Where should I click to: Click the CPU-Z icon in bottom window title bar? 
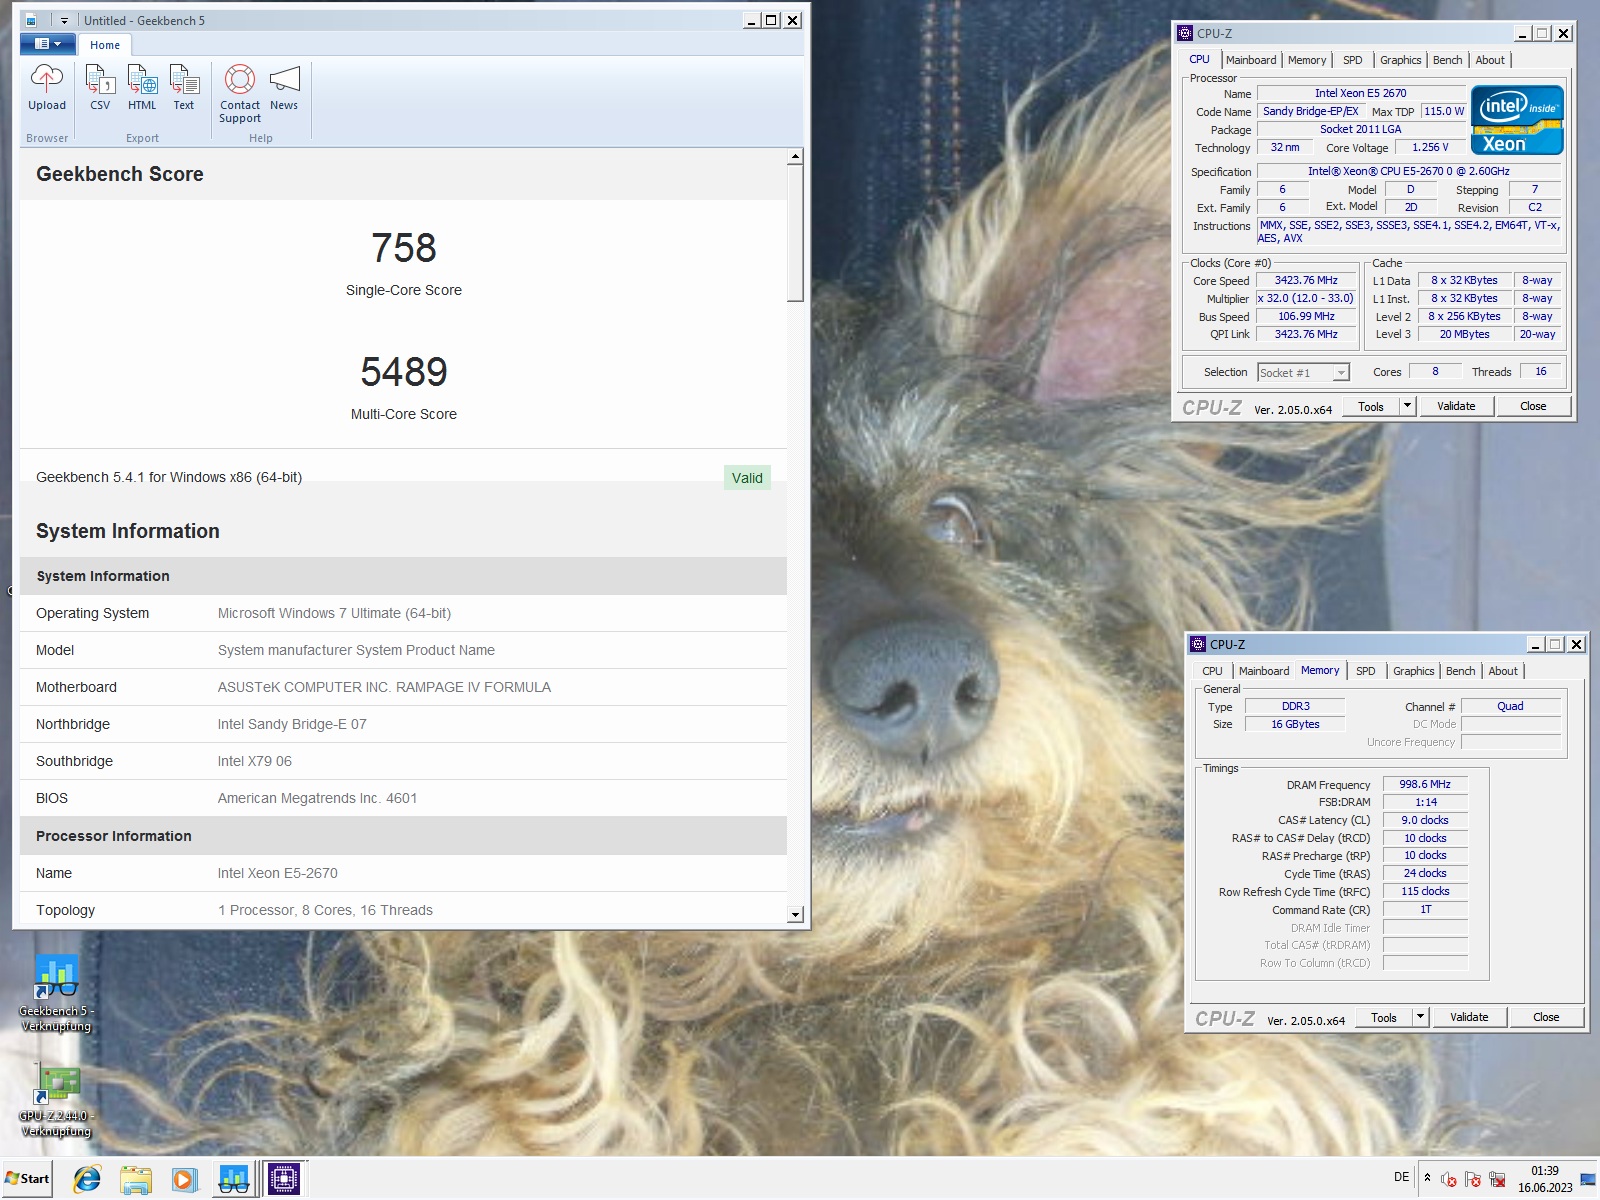[1198, 644]
